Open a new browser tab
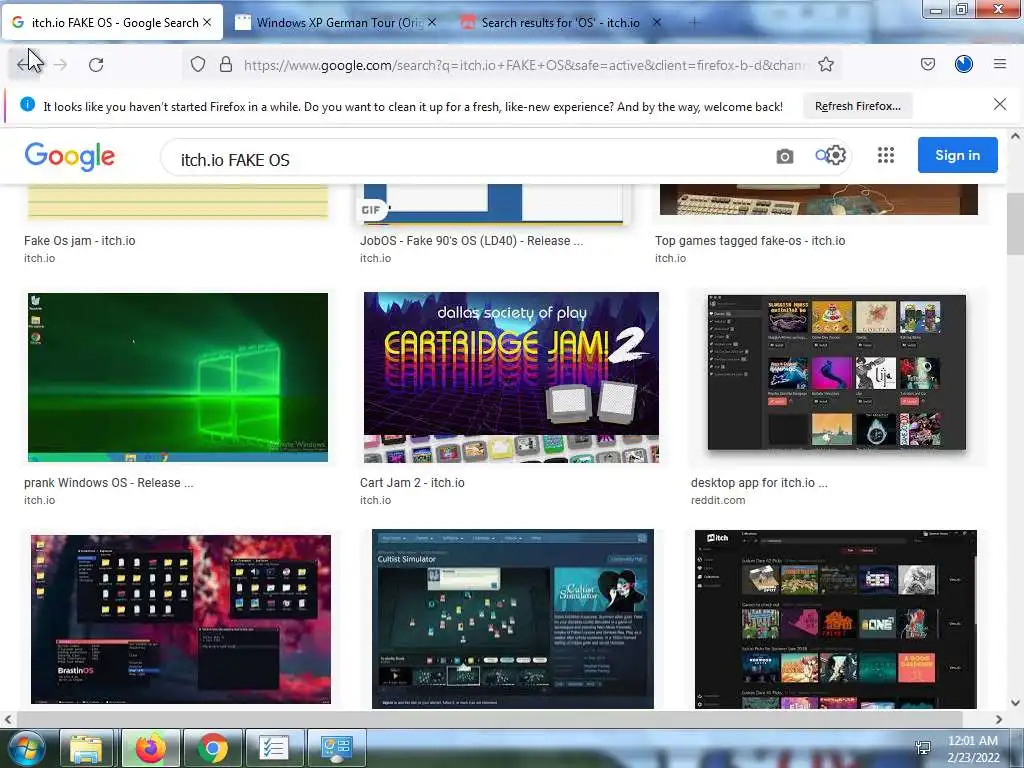1024x768 pixels. (694, 23)
